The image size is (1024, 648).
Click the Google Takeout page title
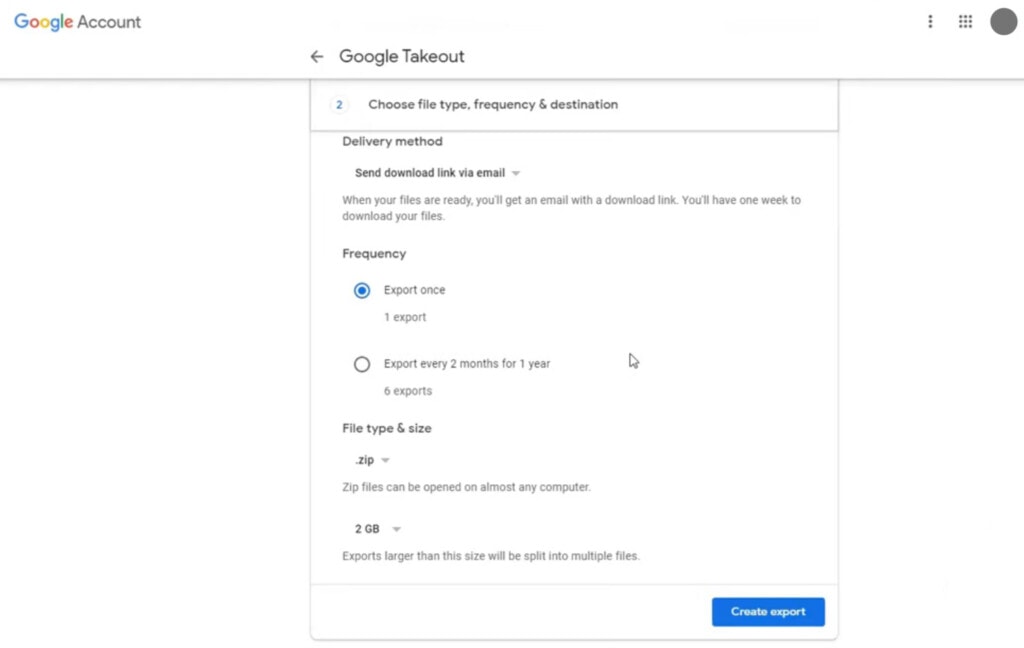click(x=402, y=57)
